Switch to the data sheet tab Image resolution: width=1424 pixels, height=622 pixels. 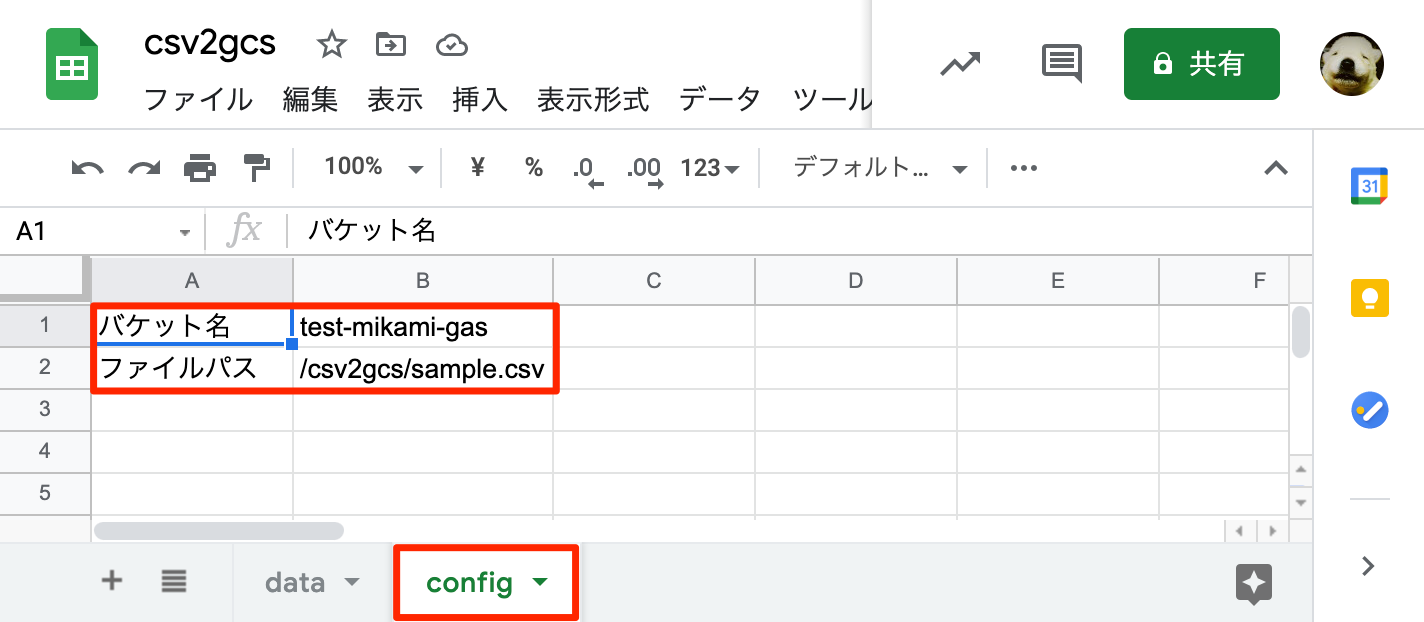294,582
